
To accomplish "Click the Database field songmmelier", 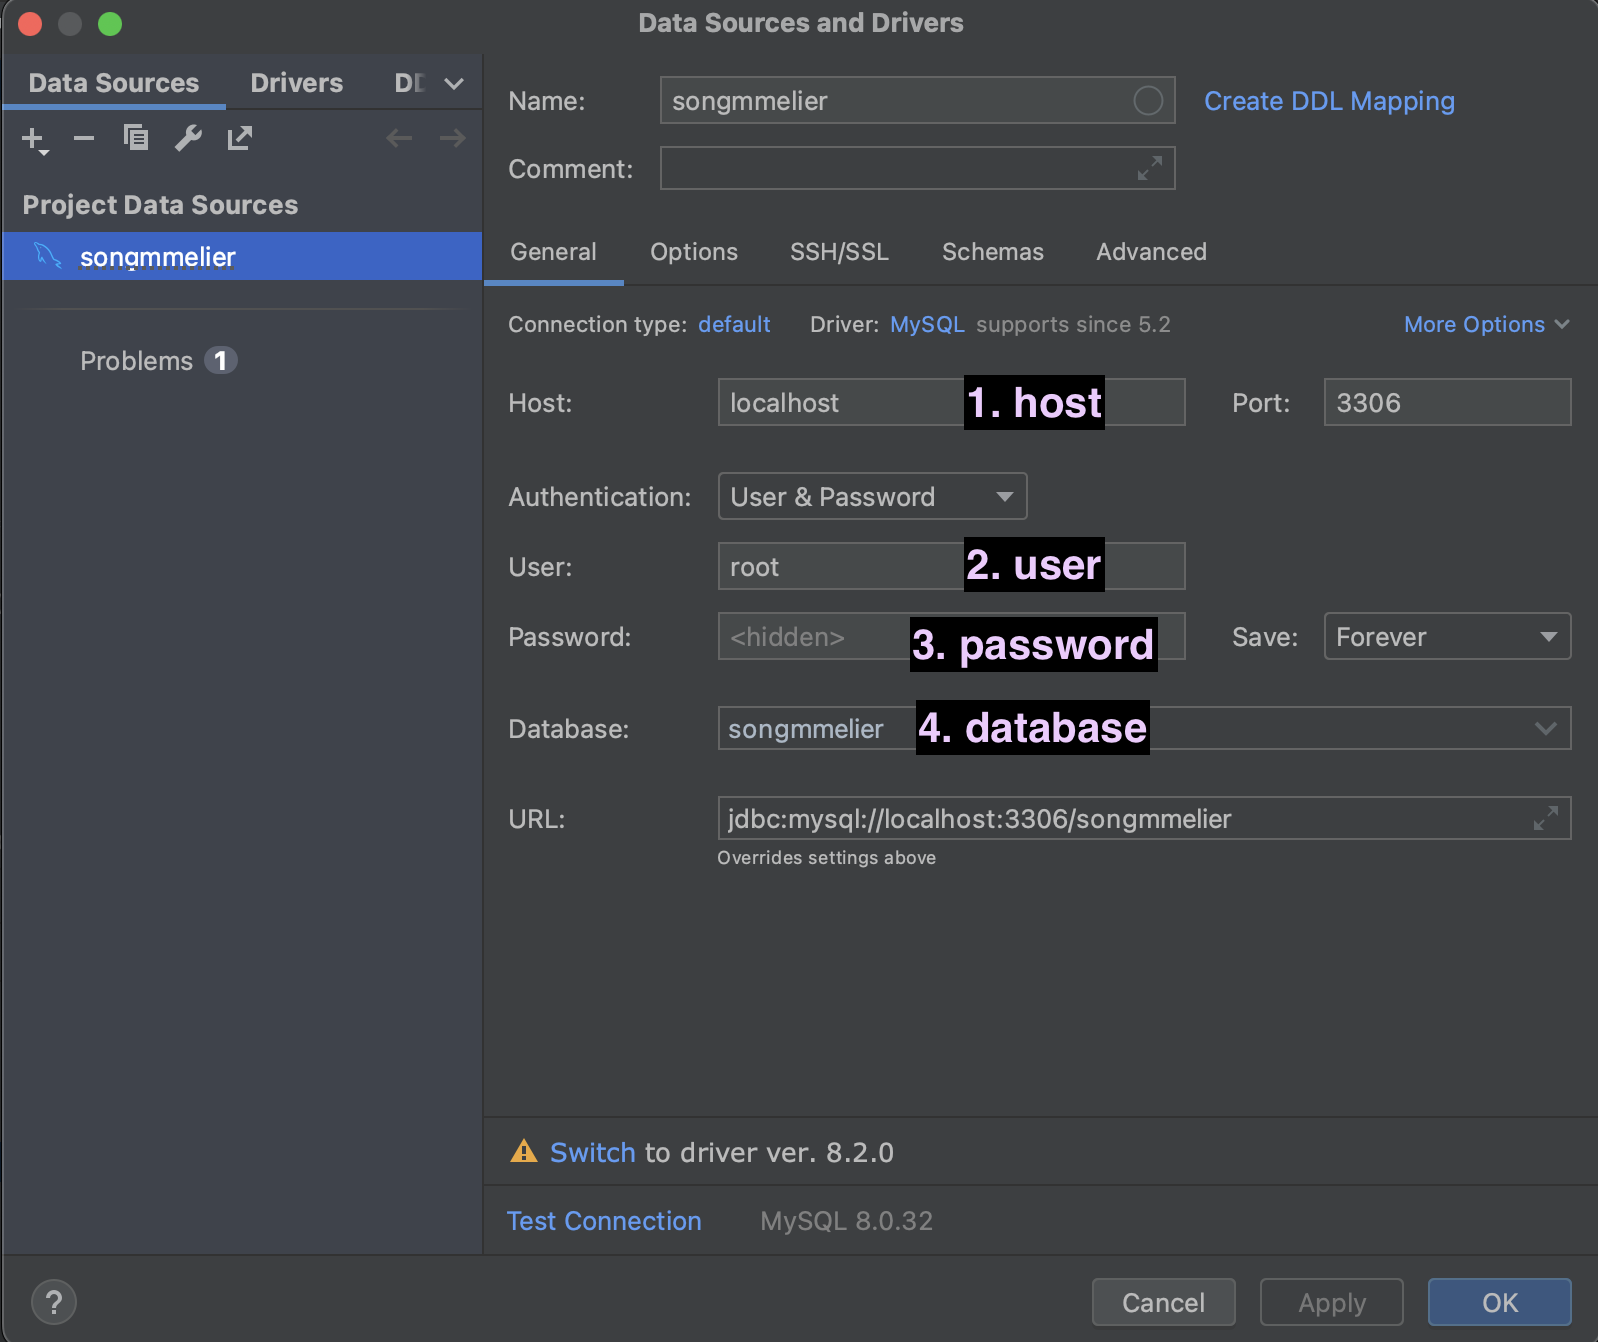I will 1144,728.
